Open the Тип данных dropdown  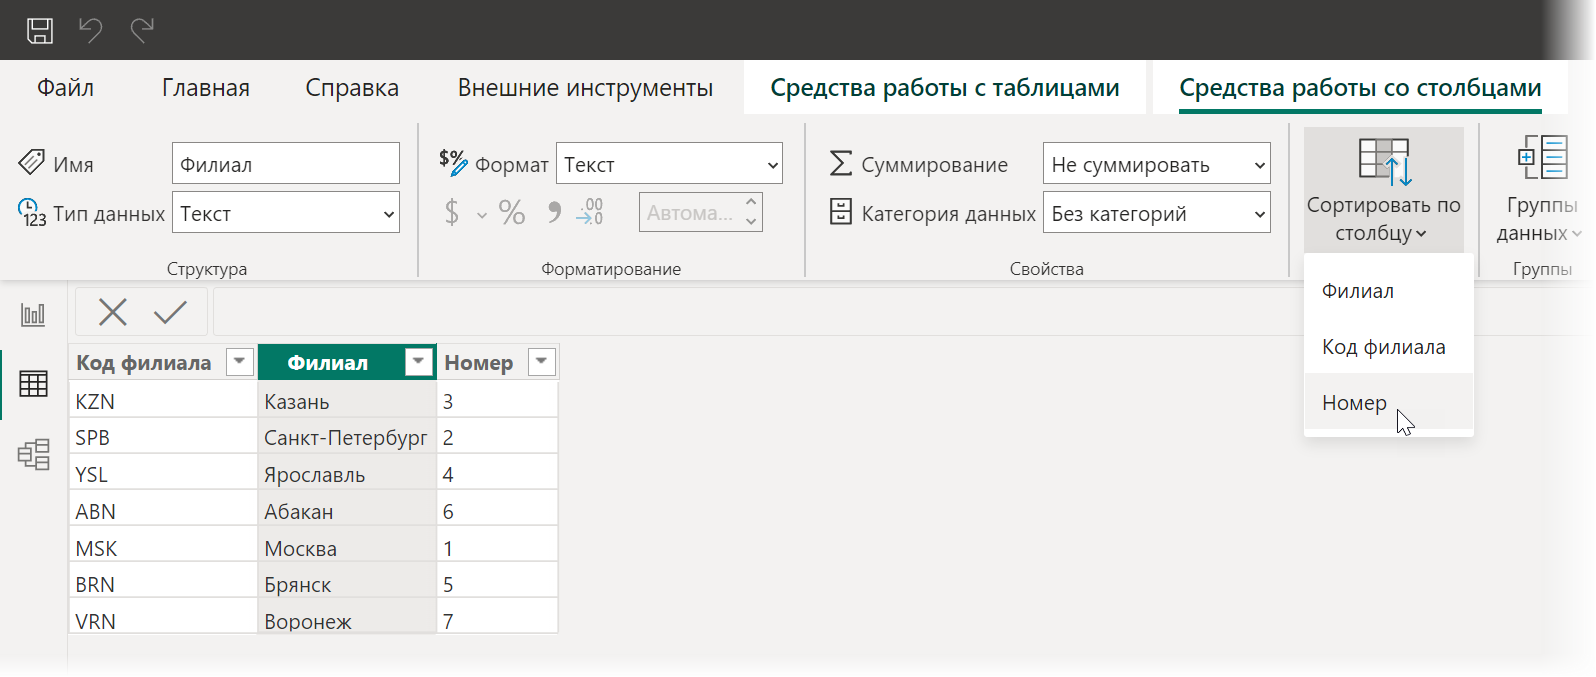click(x=286, y=213)
